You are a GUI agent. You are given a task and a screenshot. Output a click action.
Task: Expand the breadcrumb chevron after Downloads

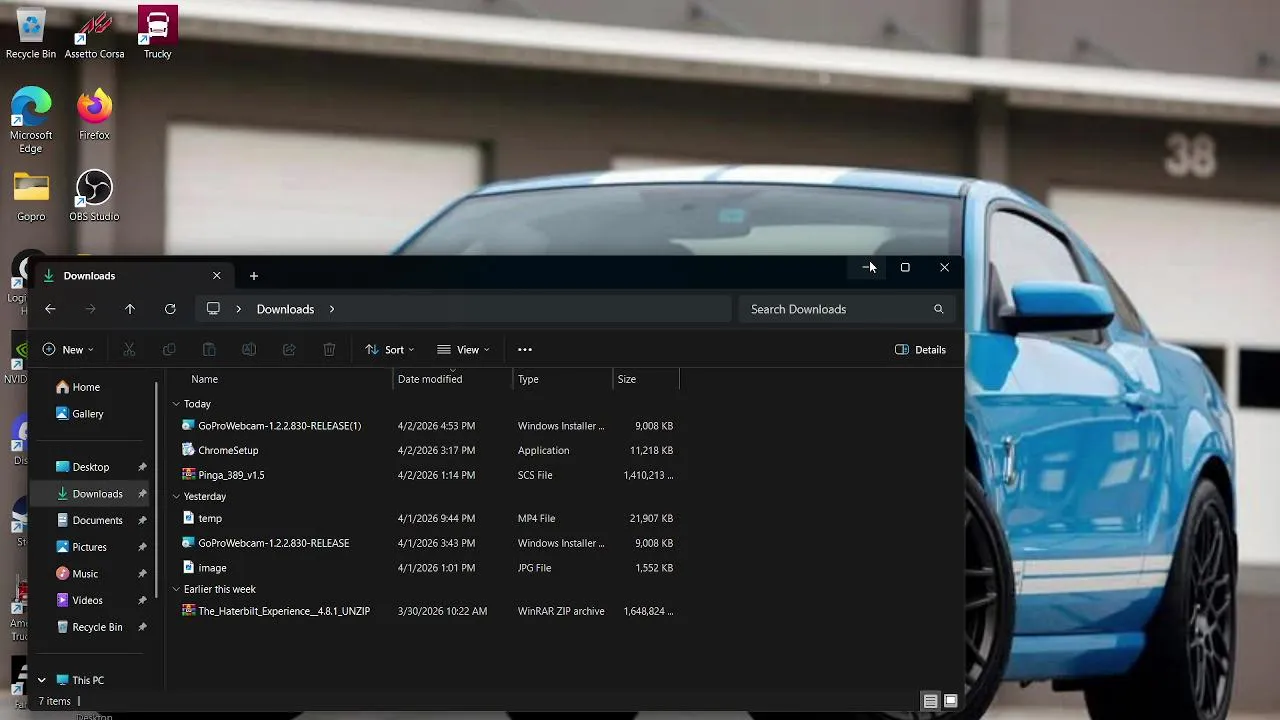click(332, 309)
